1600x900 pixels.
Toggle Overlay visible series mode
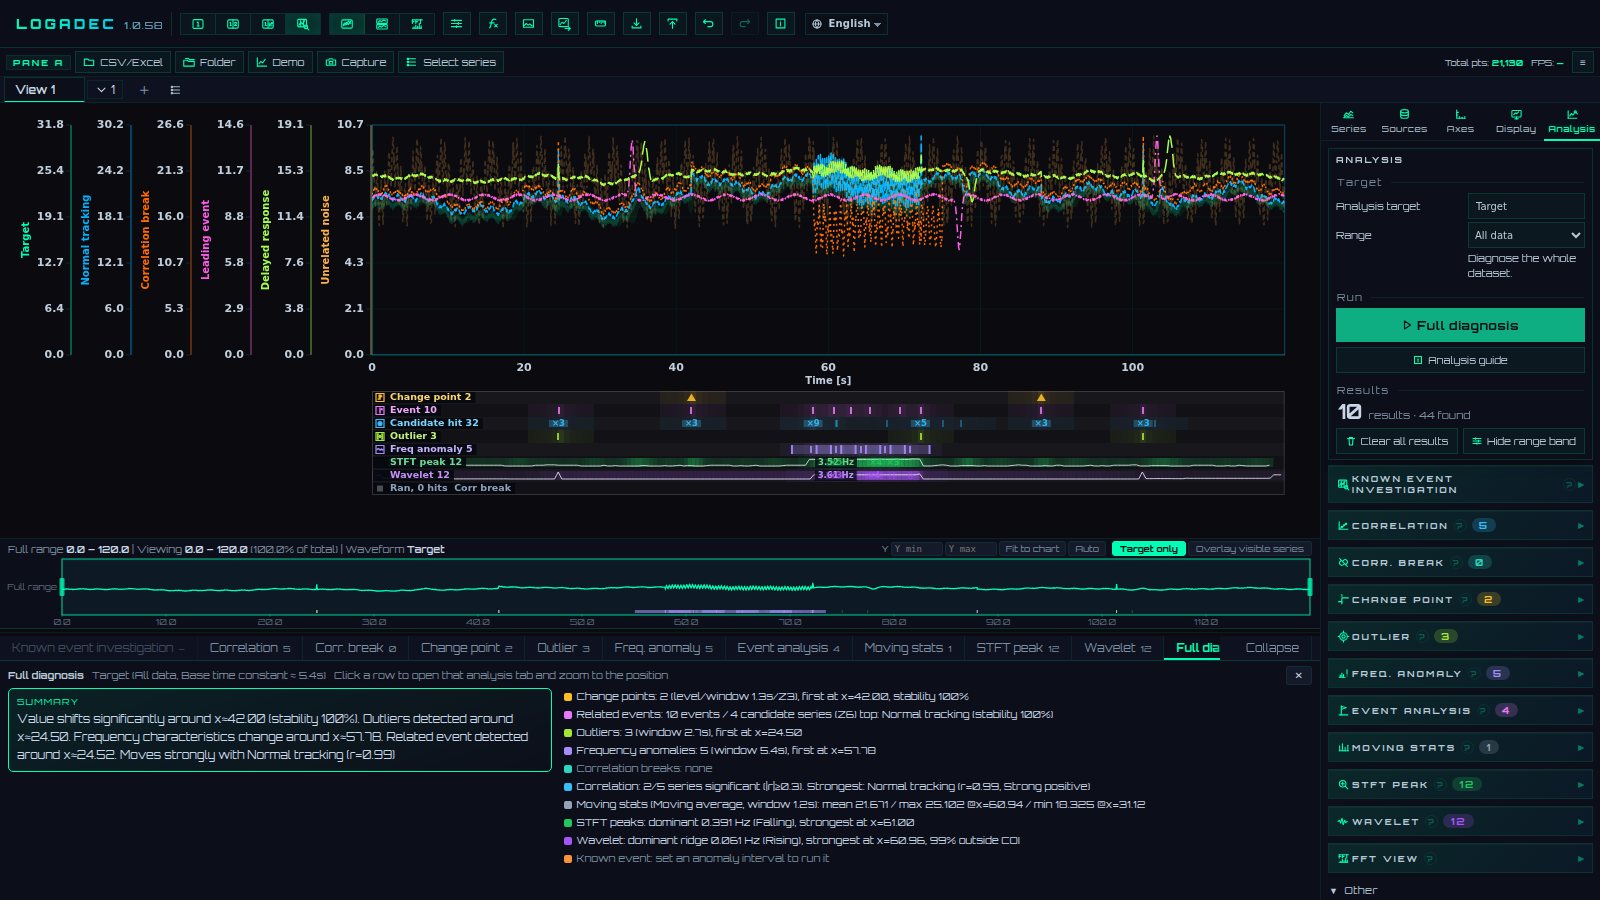(1249, 549)
